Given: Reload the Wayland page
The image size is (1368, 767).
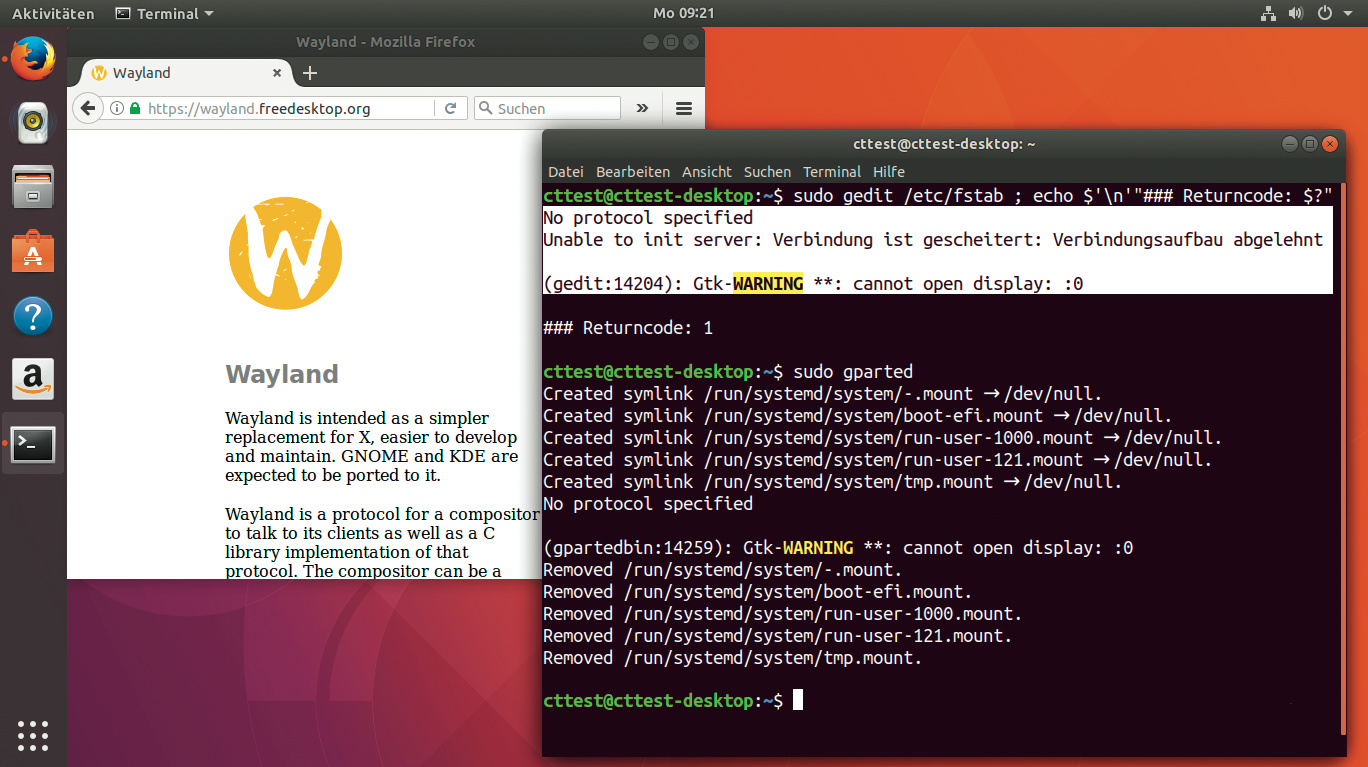Looking at the screenshot, I should (450, 108).
